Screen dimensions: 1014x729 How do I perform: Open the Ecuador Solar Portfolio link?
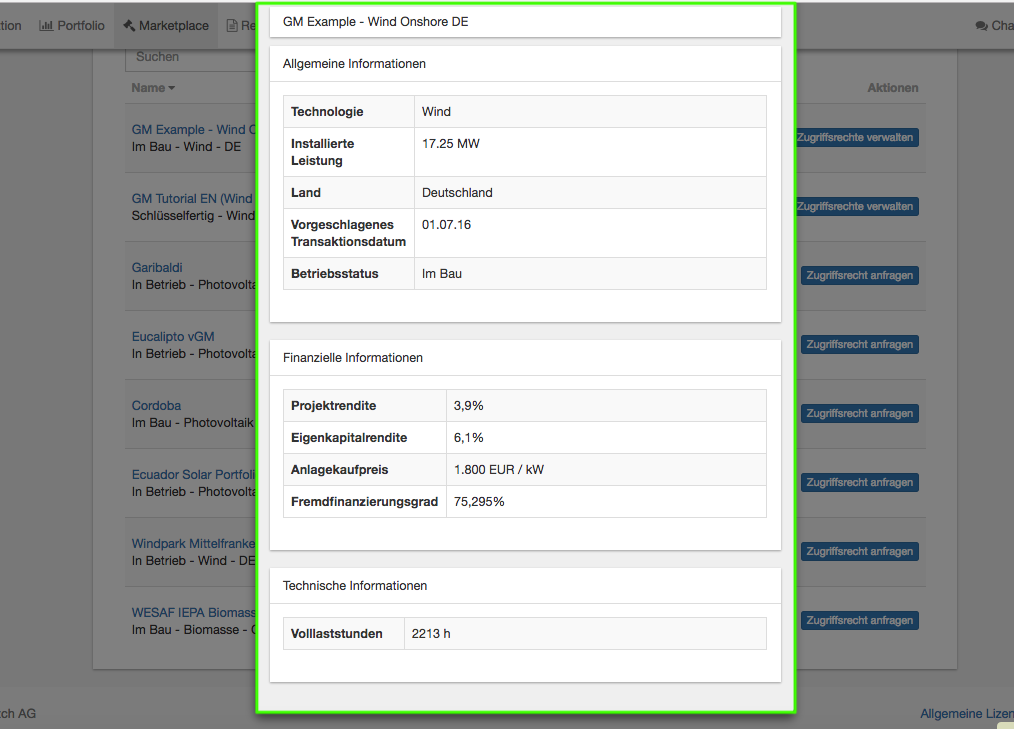[193, 475]
